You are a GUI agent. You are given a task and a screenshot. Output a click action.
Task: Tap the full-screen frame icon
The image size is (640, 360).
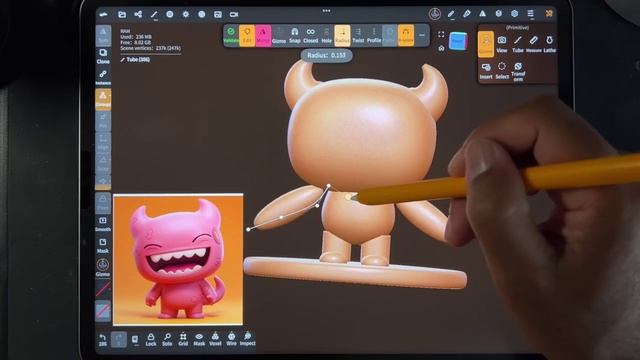coord(441,35)
